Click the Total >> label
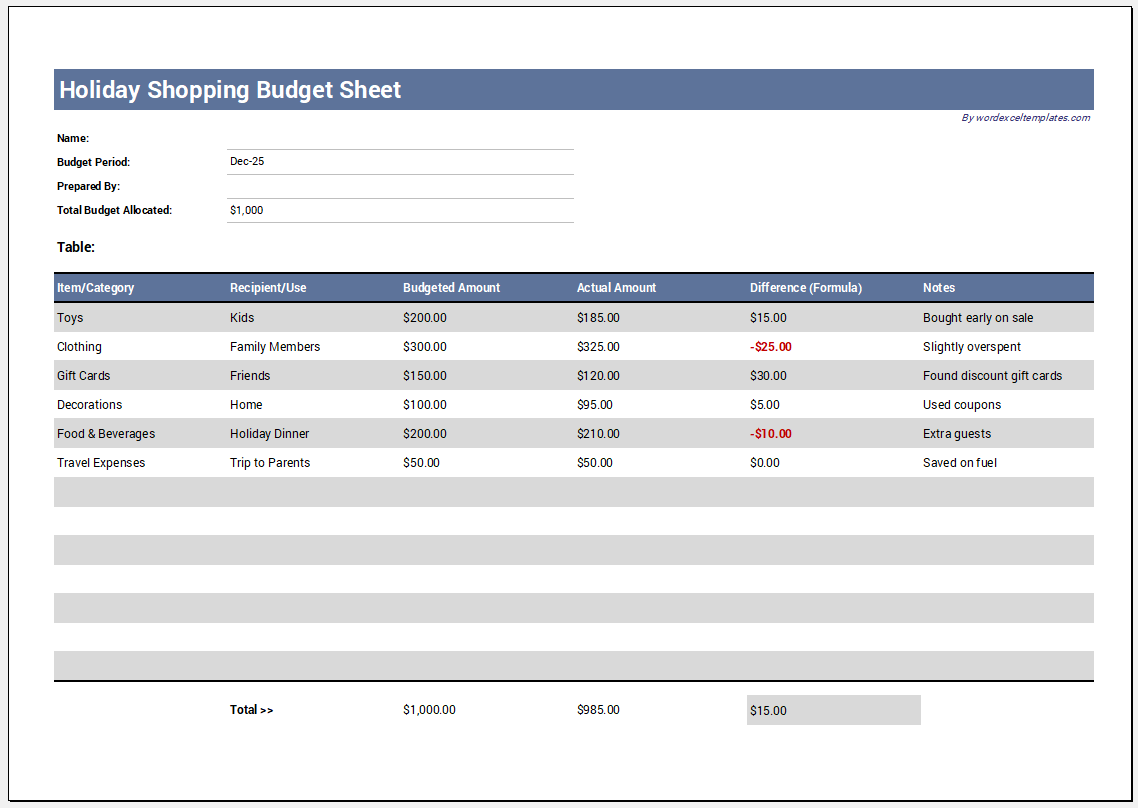This screenshot has height=808, width=1138. [251, 710]
